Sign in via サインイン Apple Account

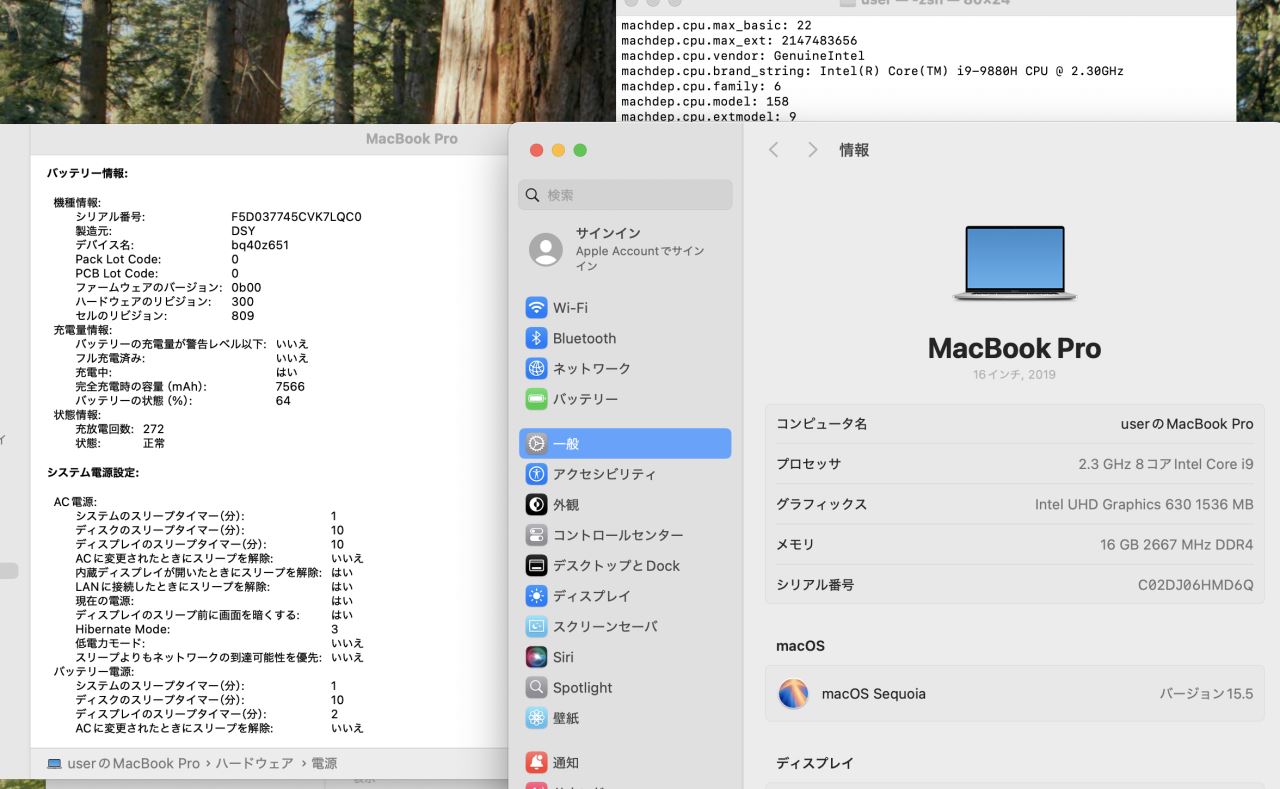[x=625, y=249]
